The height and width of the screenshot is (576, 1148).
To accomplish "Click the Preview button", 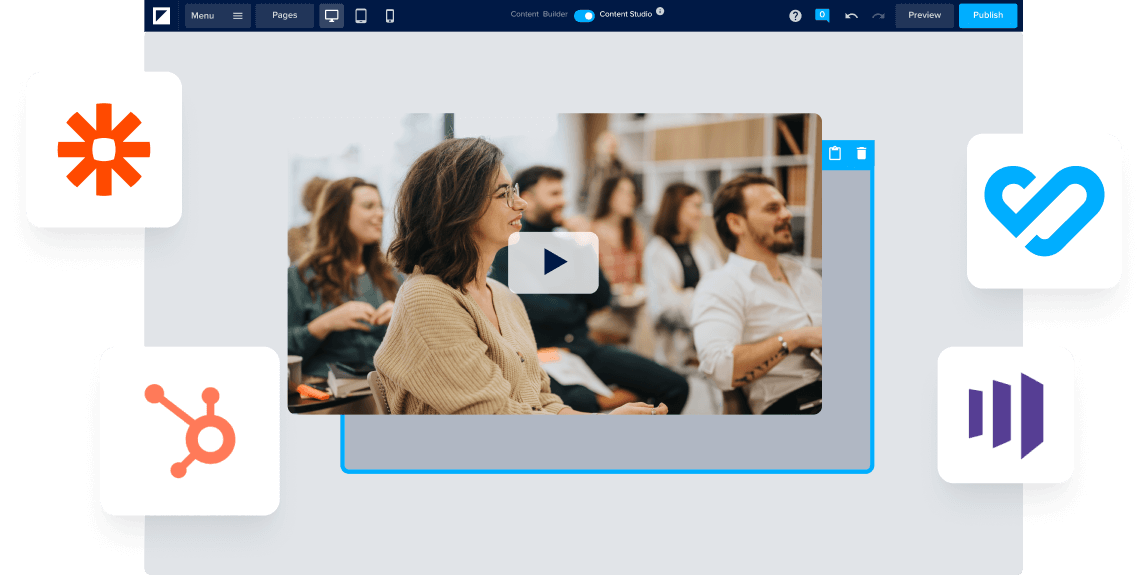I will 924,16.
